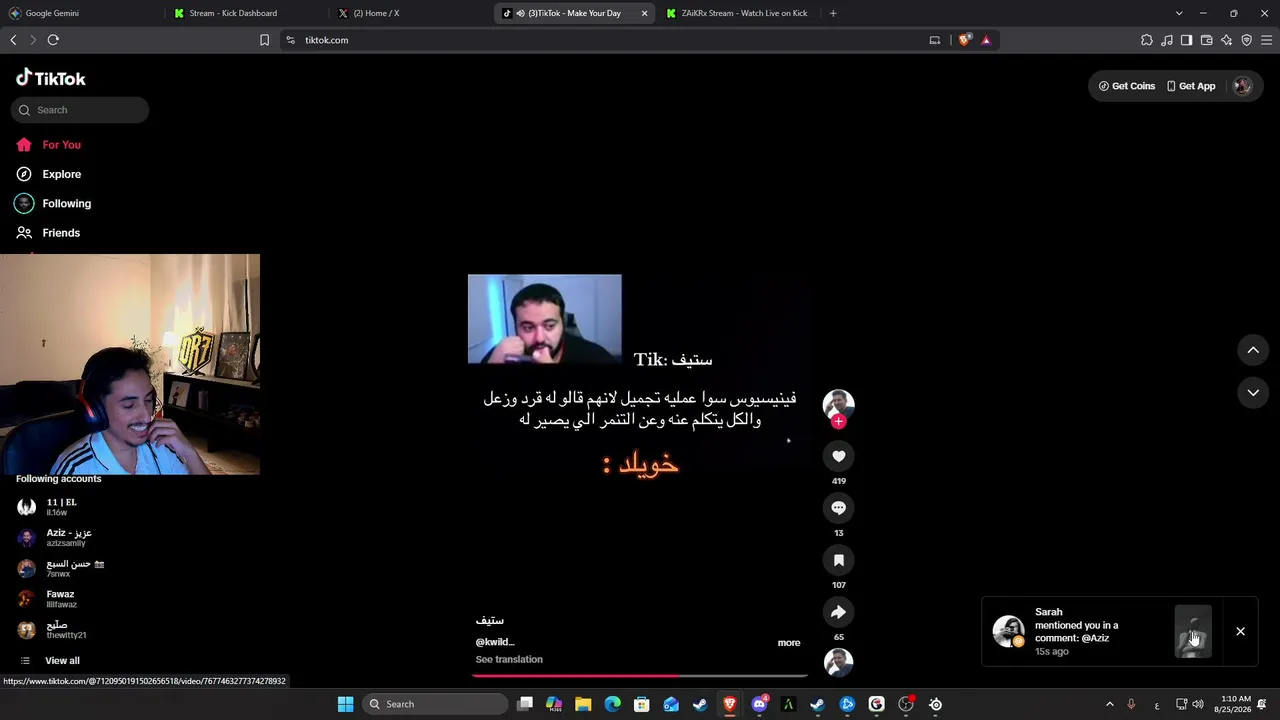Open comments on the video
1280x720 pixels.
coord(838,508)
